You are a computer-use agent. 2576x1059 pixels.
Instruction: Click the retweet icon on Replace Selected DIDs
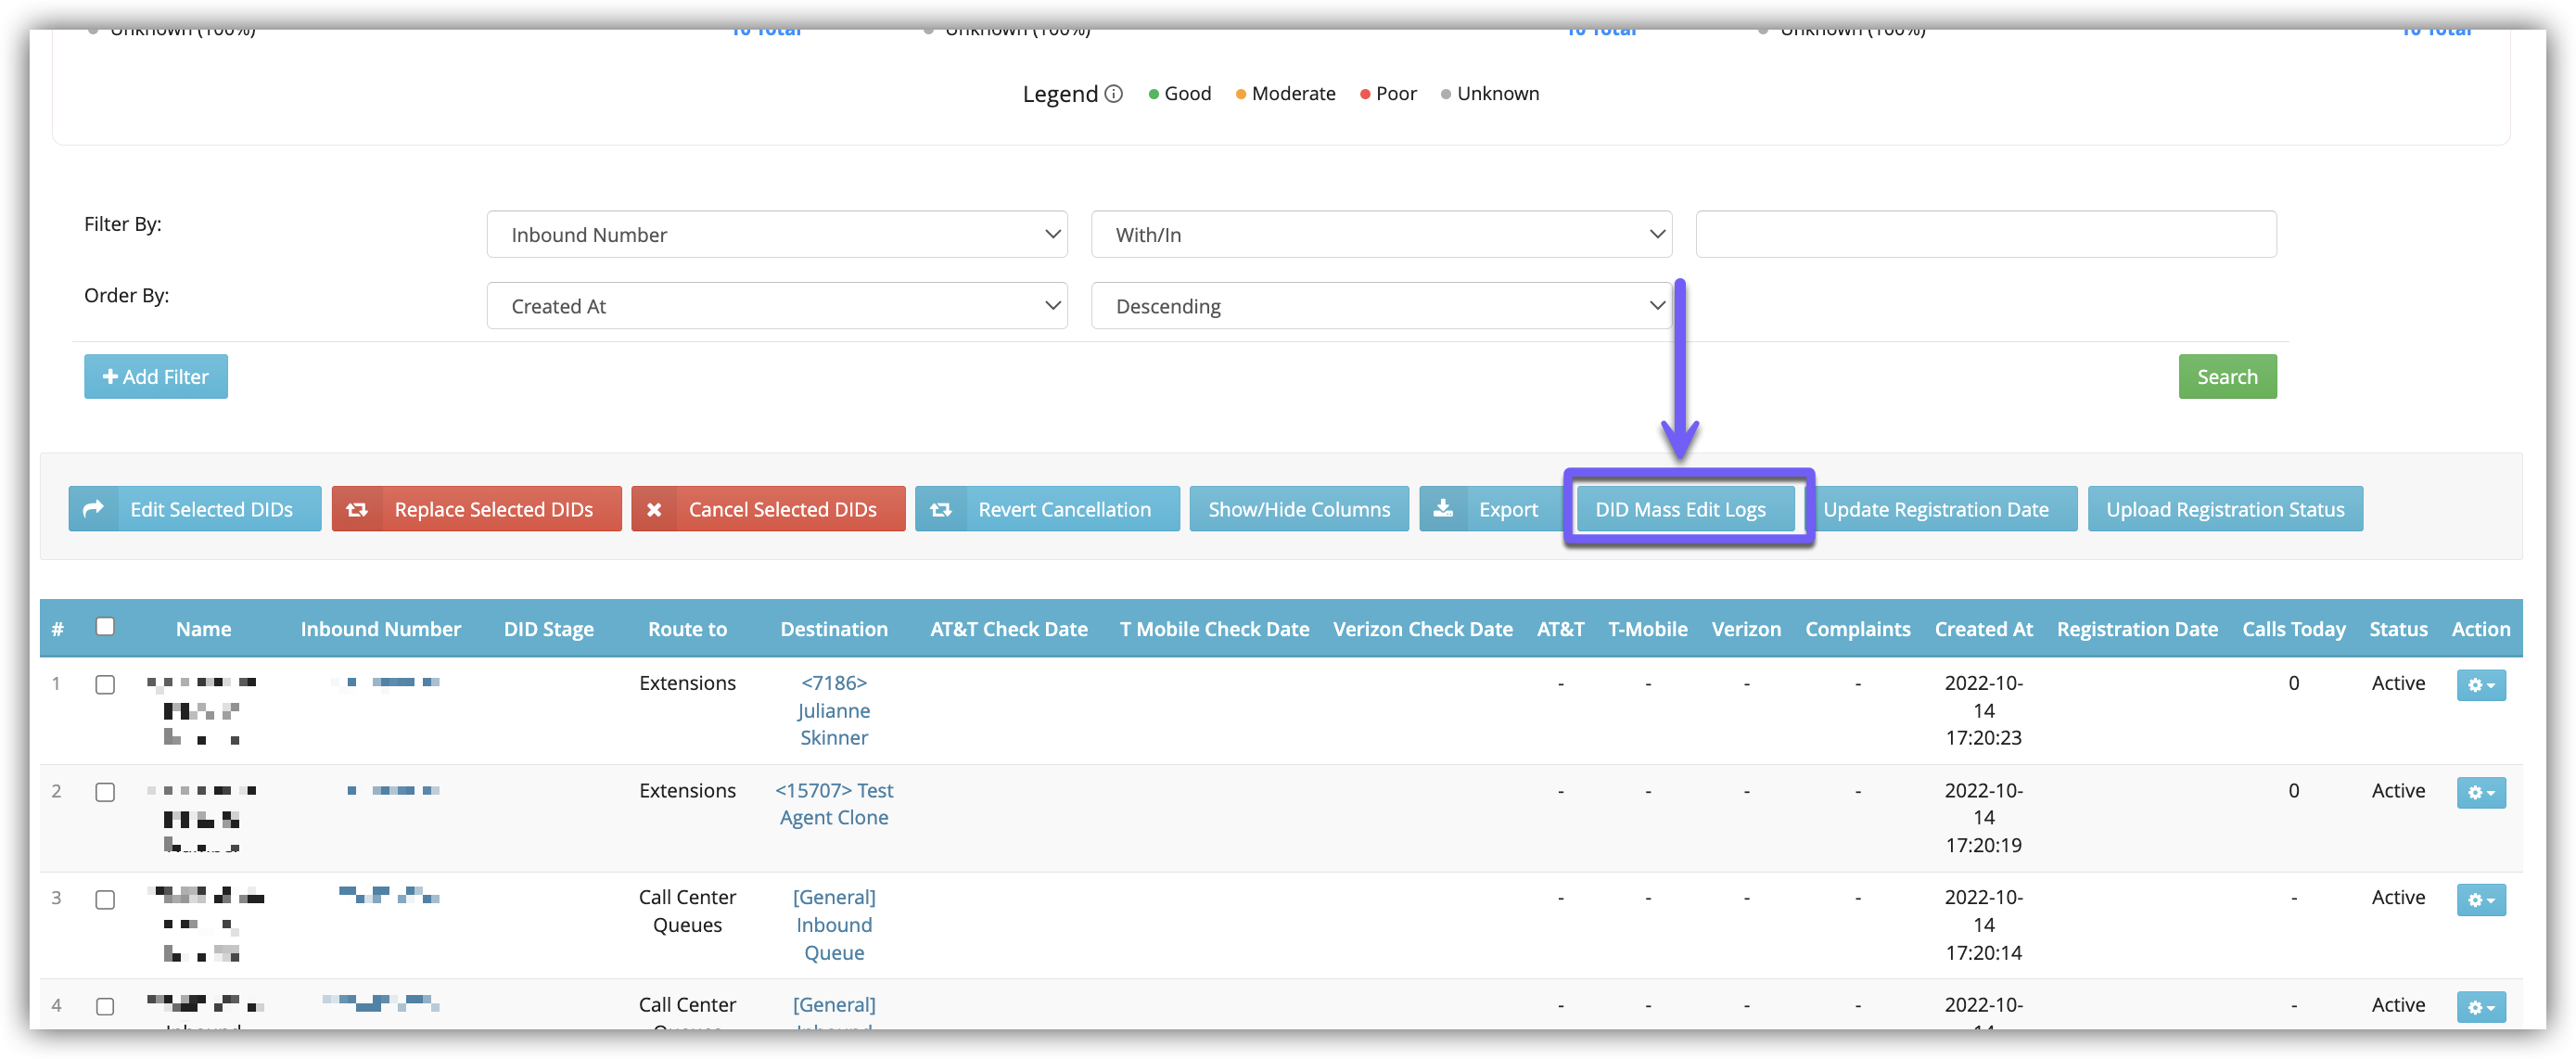[x=357, y=510]
